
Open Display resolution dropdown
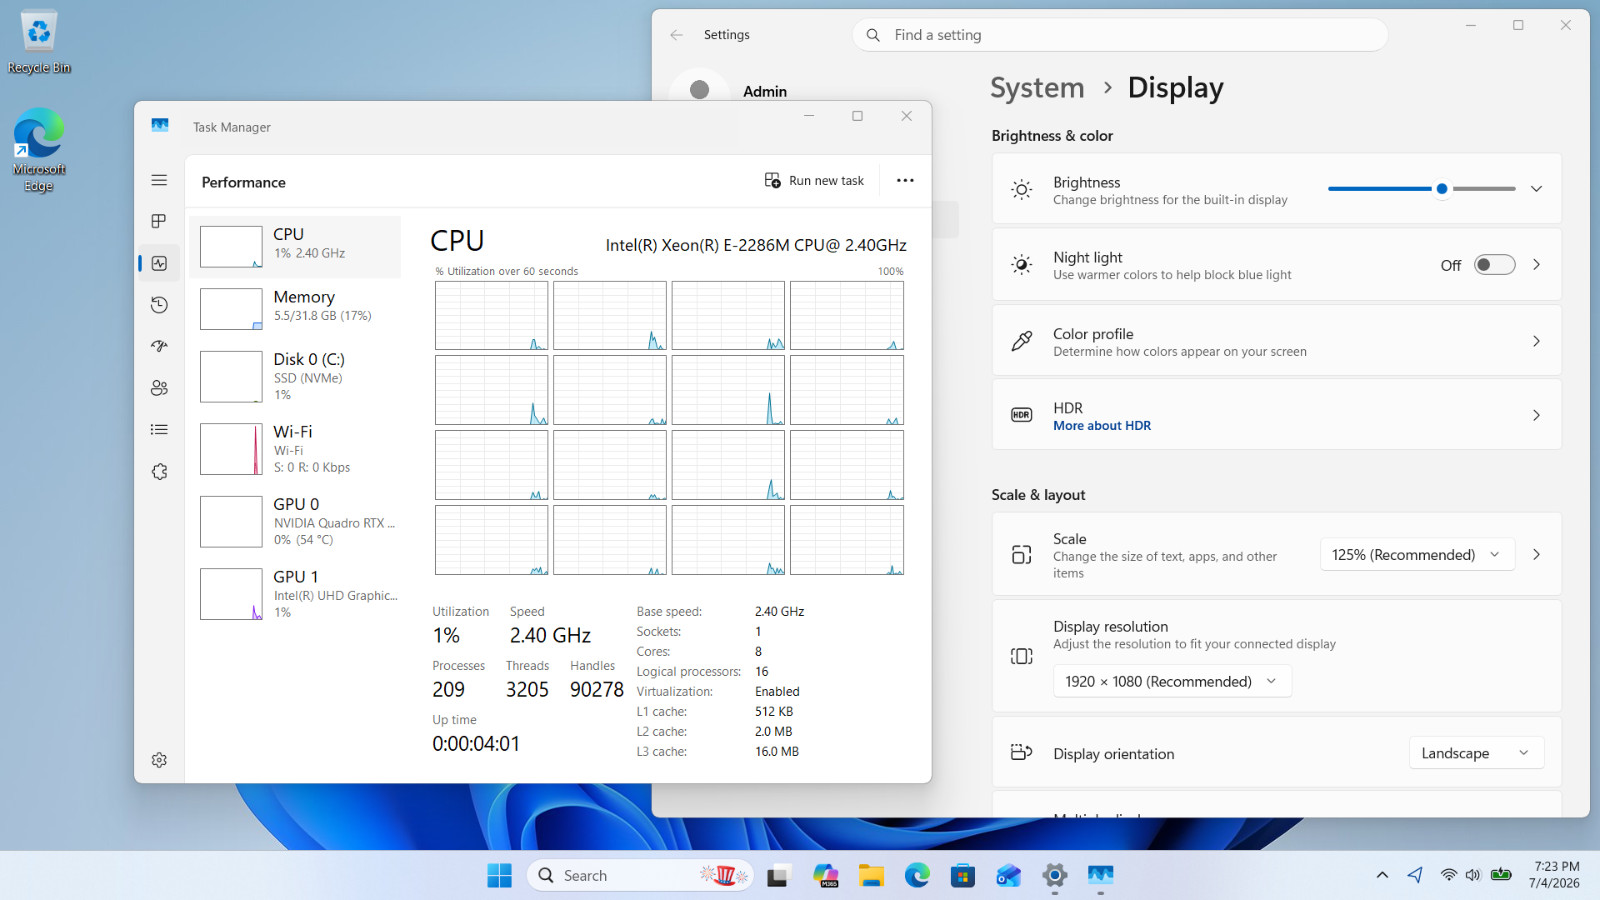pos(1172,681)
